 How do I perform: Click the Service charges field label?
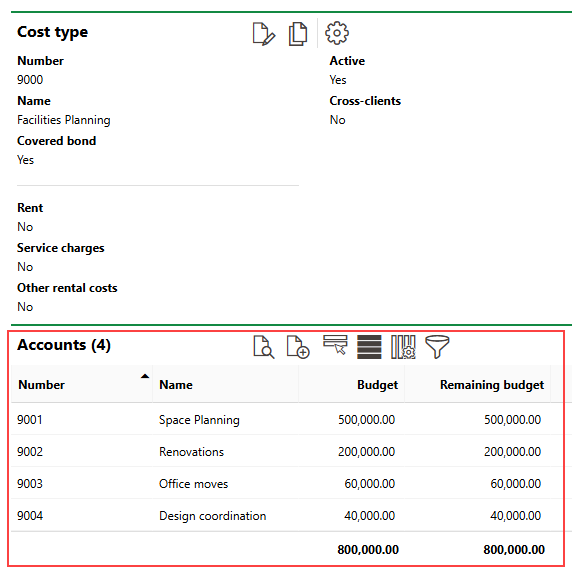[61, 248]
